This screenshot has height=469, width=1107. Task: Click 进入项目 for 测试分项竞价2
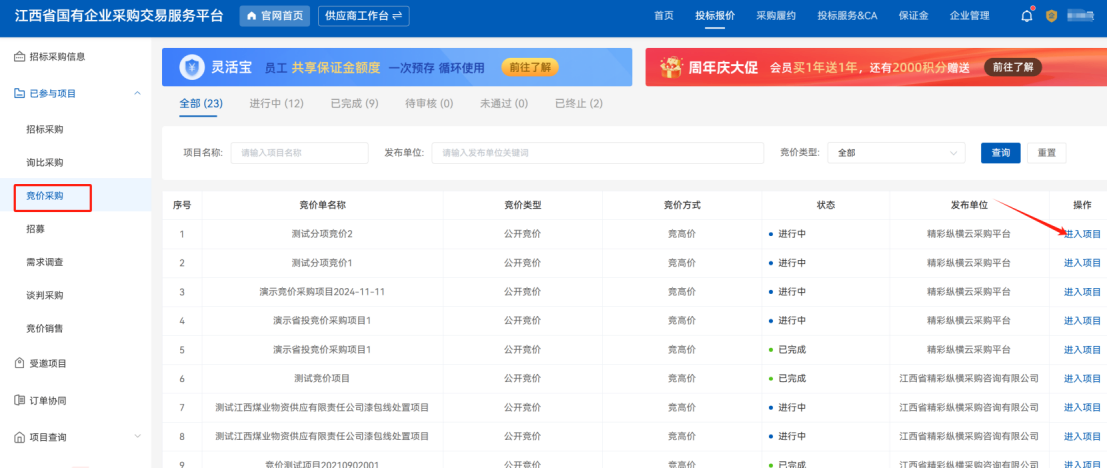coord(1082,234)
